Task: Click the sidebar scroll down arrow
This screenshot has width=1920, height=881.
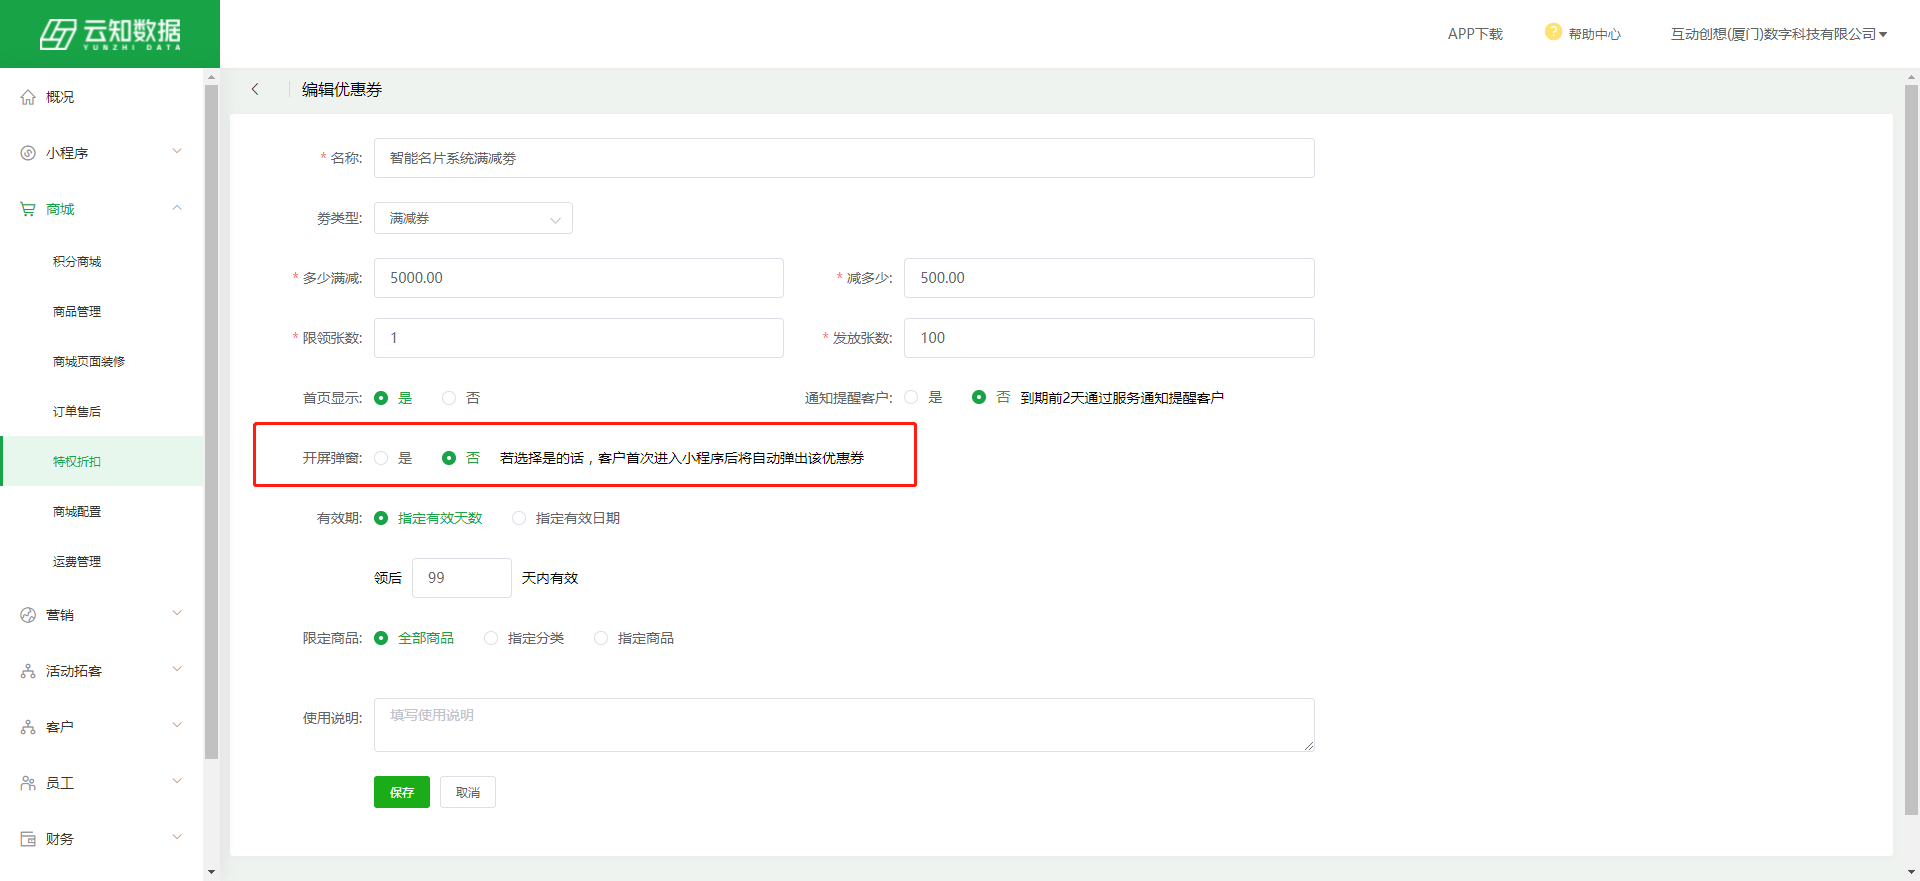Action: point(211,872)
